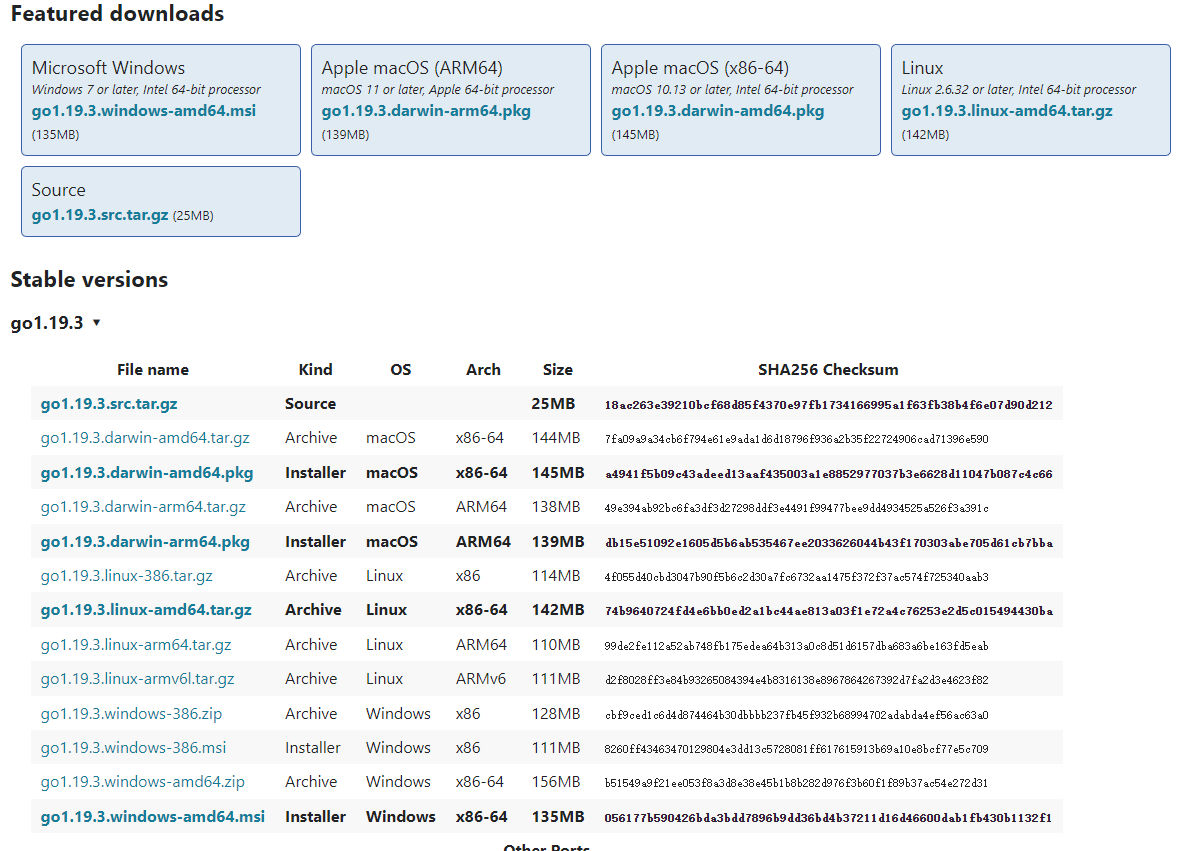
Task: Click the 110MB size cell
Action: pyautogui.click(x=556, y=645)
